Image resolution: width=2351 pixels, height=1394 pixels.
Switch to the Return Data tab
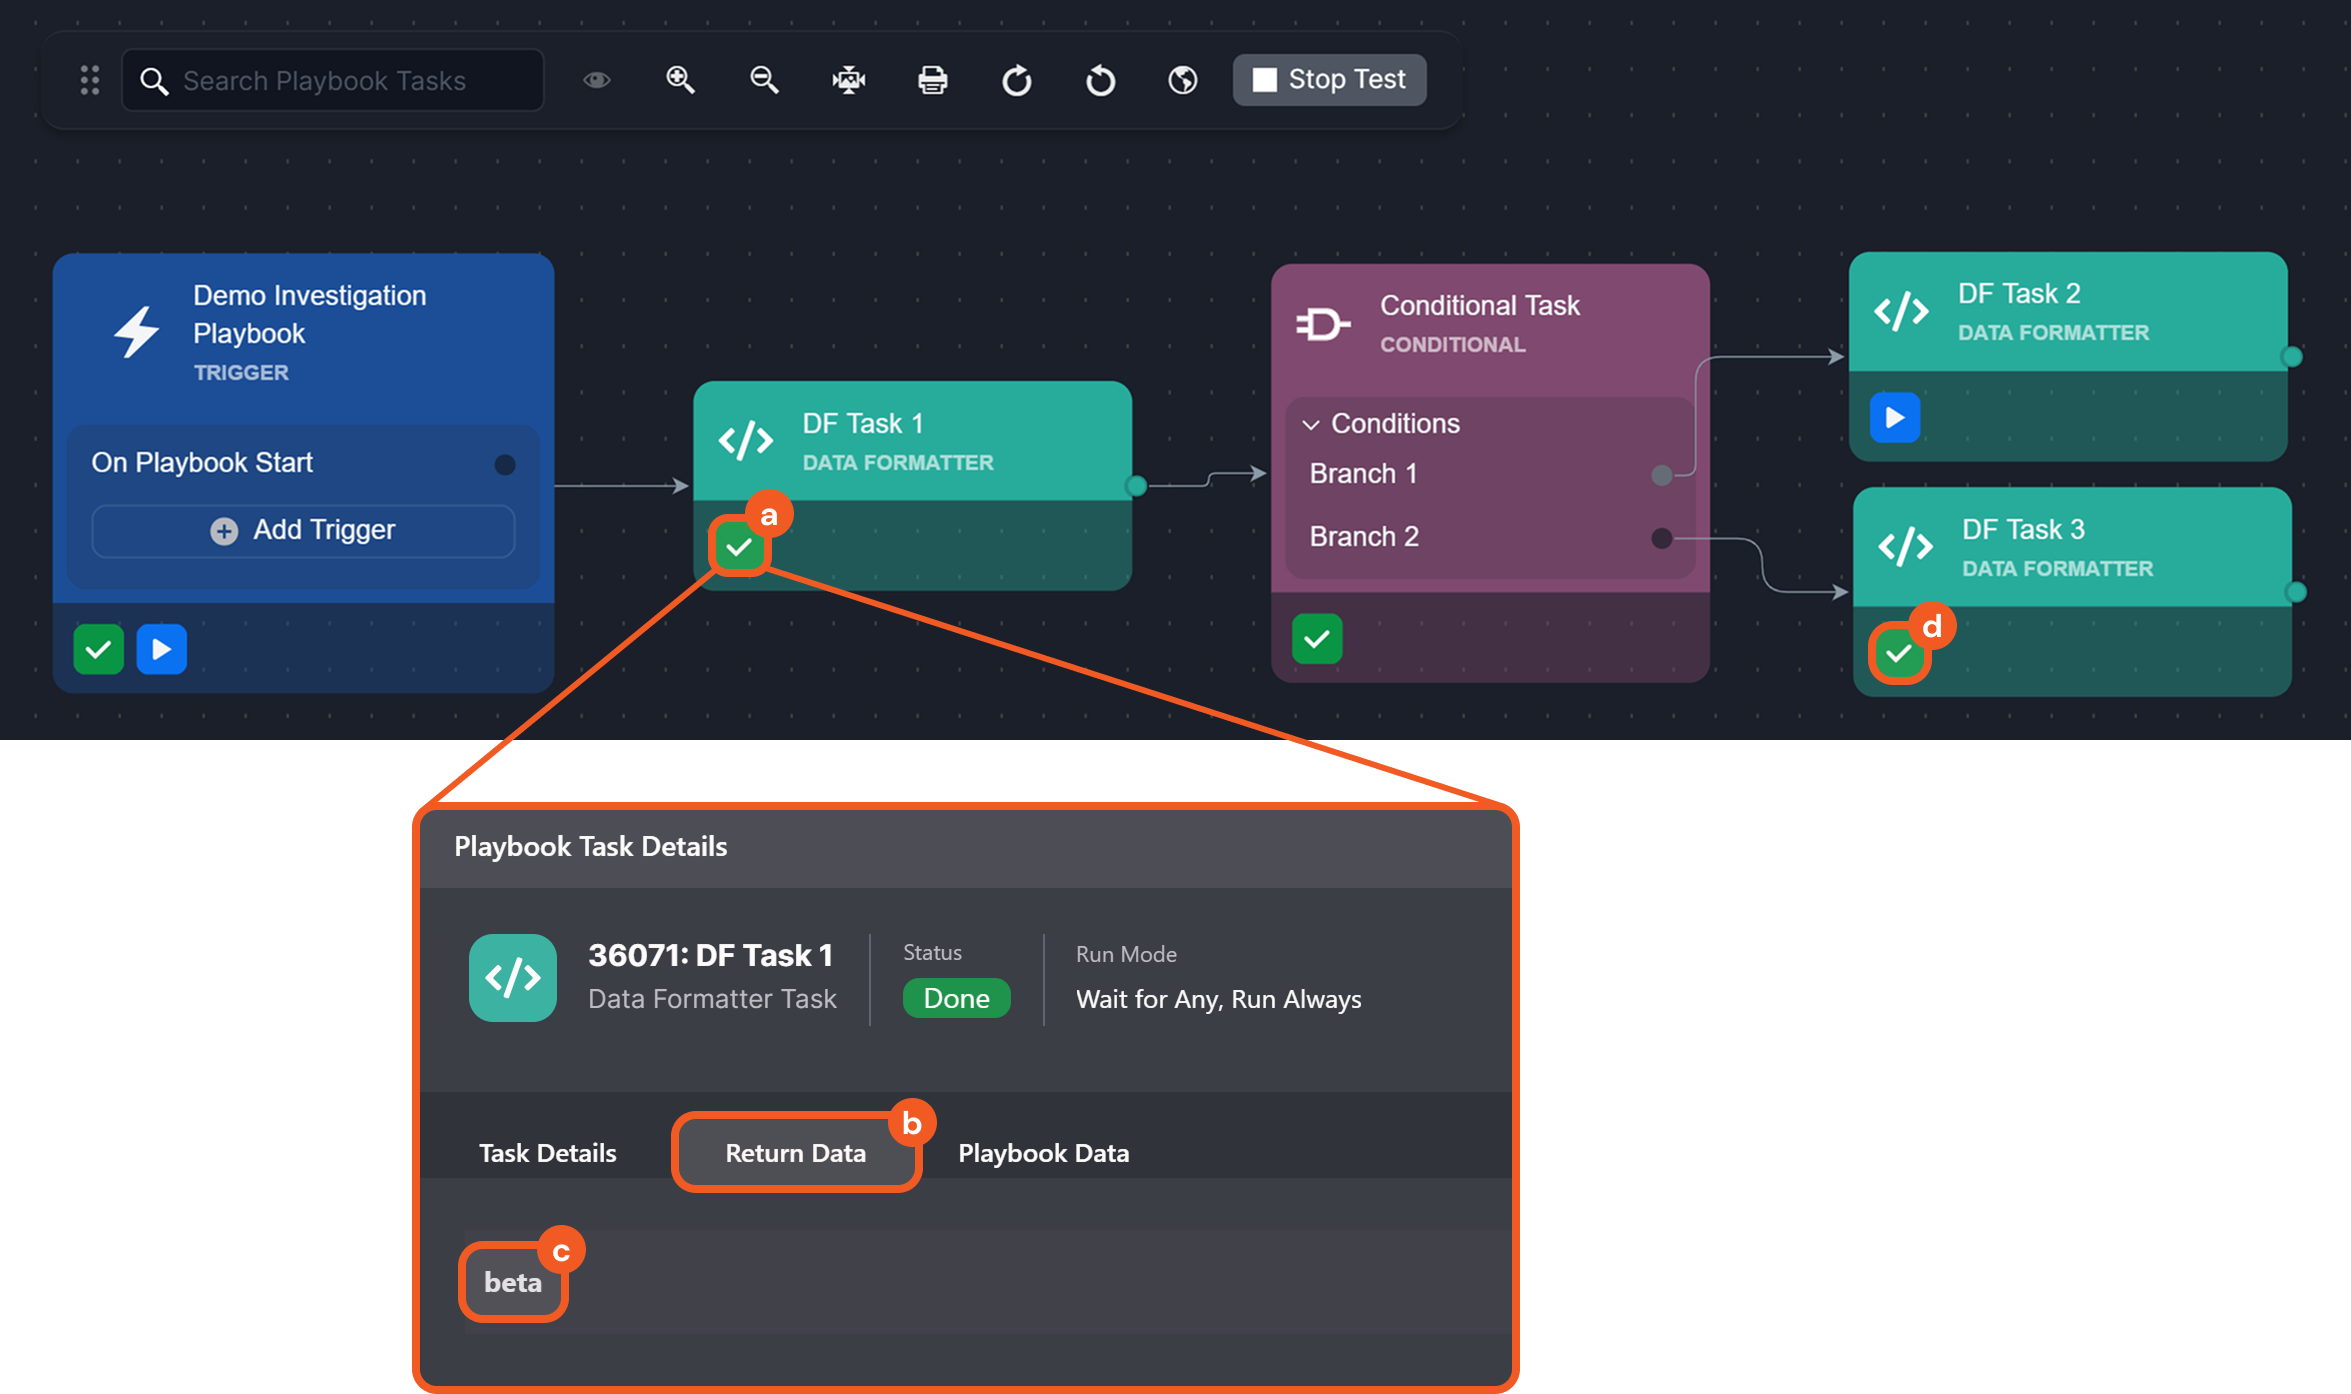click(795, 1153)
